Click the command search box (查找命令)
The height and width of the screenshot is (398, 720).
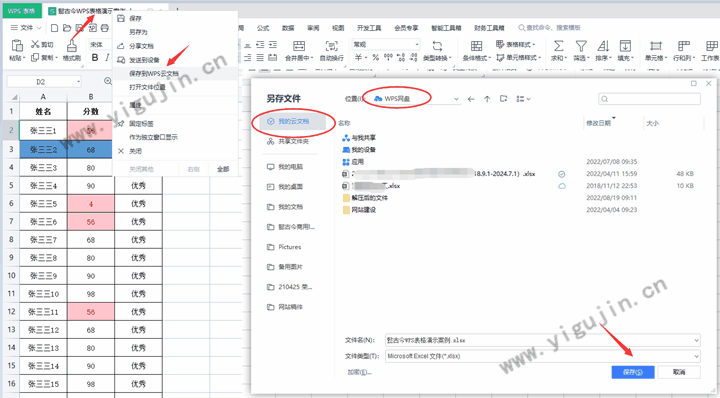(550, 28)
